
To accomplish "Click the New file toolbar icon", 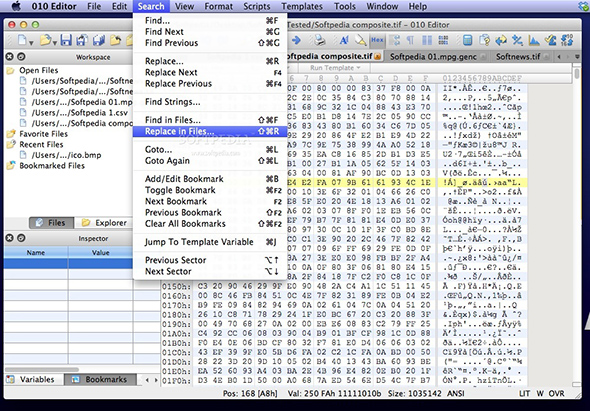I will coord(22,40).
